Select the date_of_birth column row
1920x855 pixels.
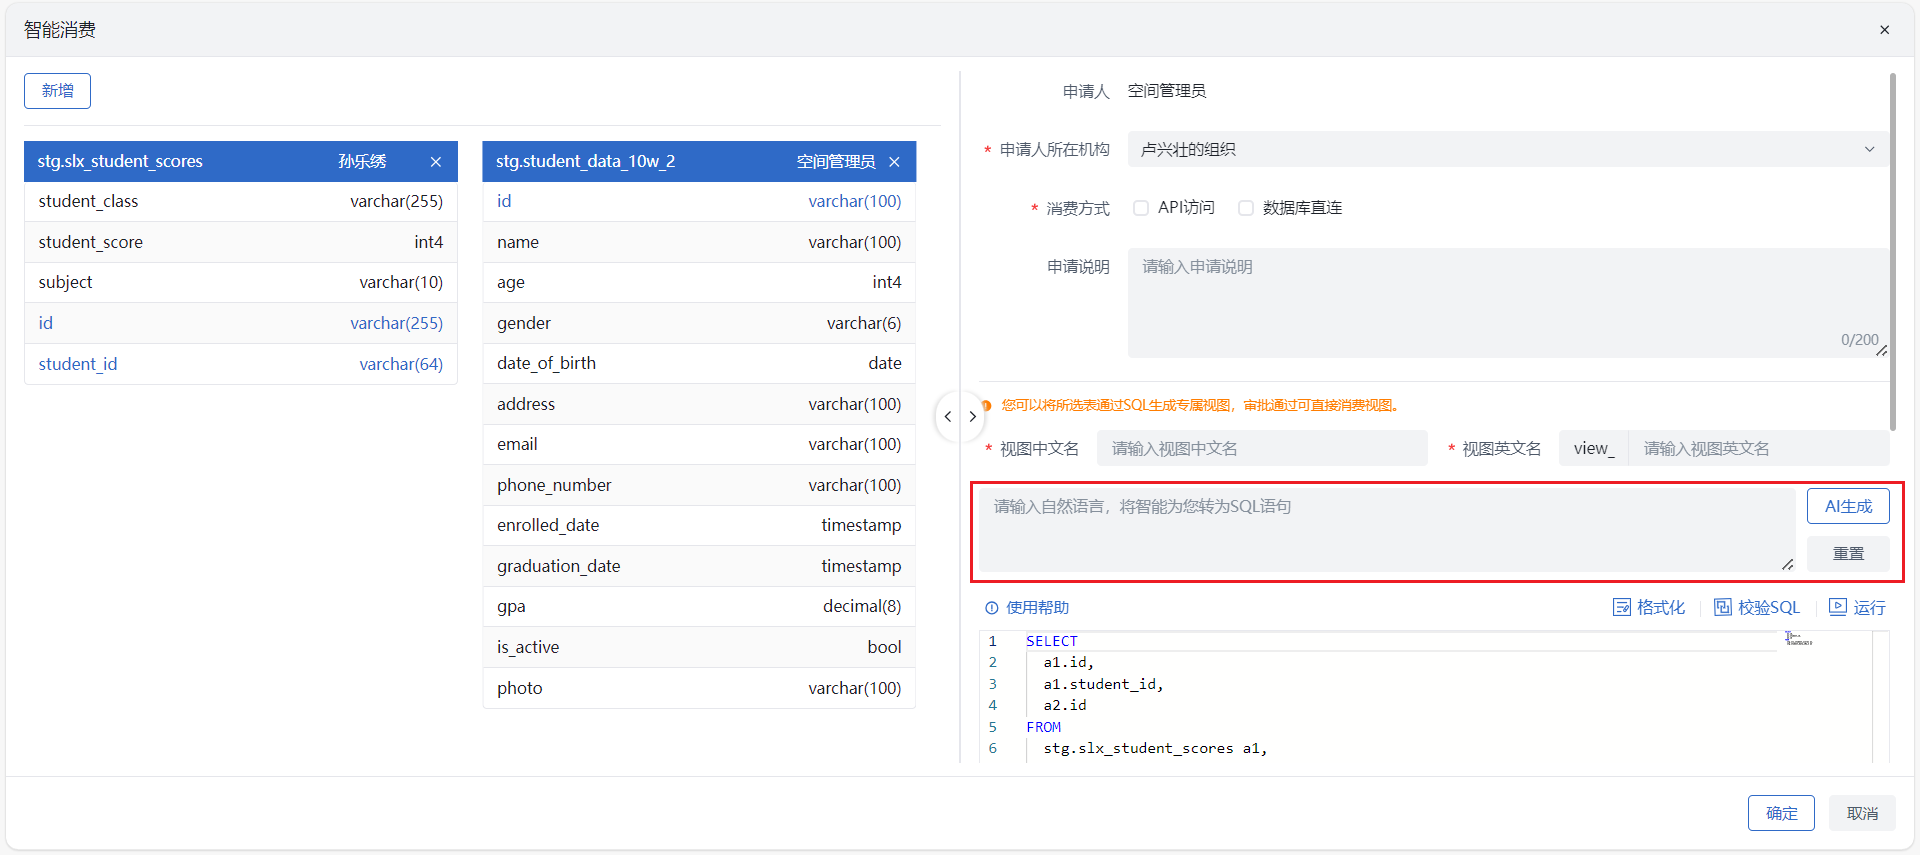pyautogui.click(x=699, y=364)
